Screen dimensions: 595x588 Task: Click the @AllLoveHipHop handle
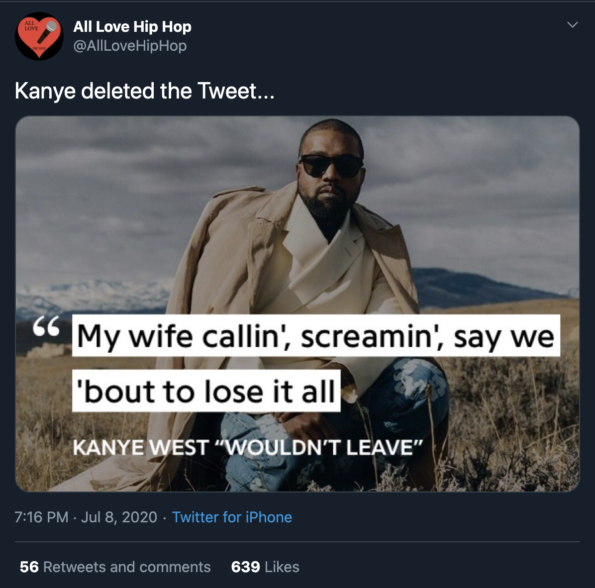pyautogui.click(x=130, y=46)
